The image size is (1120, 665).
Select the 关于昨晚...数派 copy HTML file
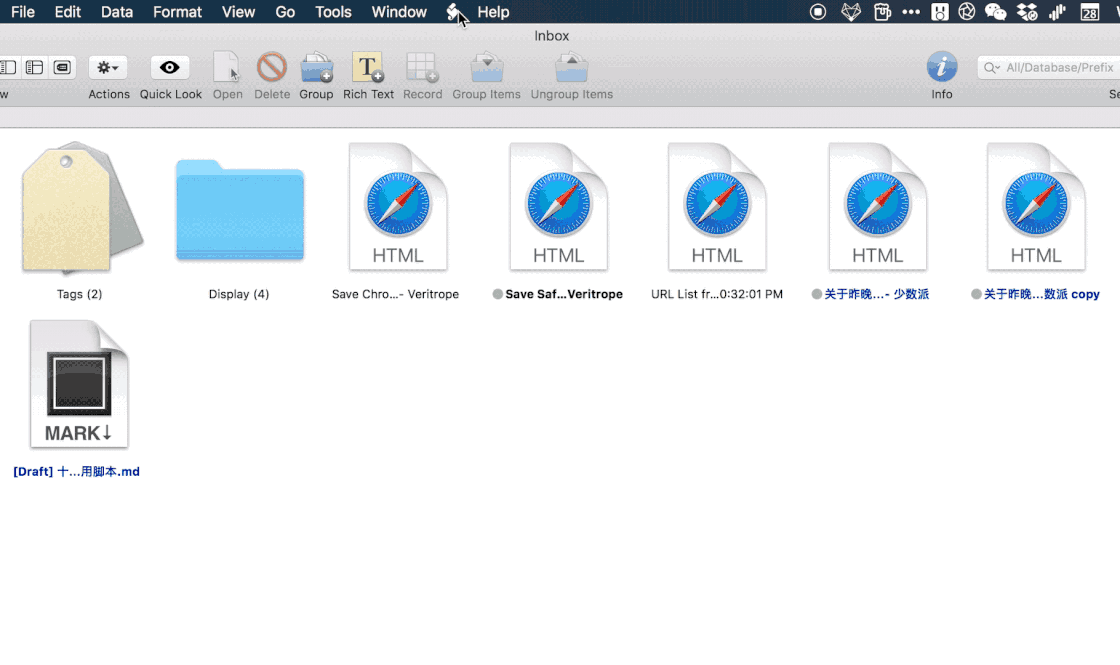pos(1036,207)
